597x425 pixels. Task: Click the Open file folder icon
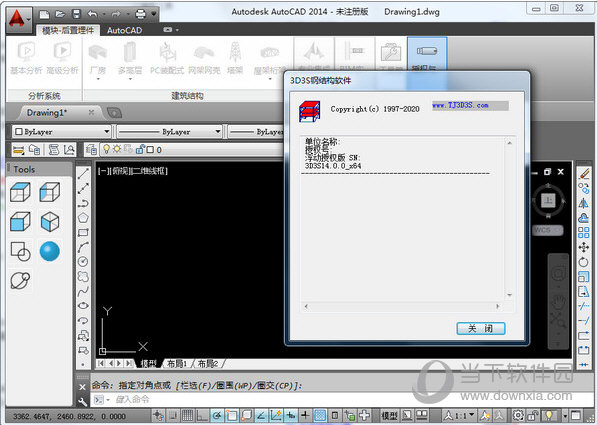point(61,14)
